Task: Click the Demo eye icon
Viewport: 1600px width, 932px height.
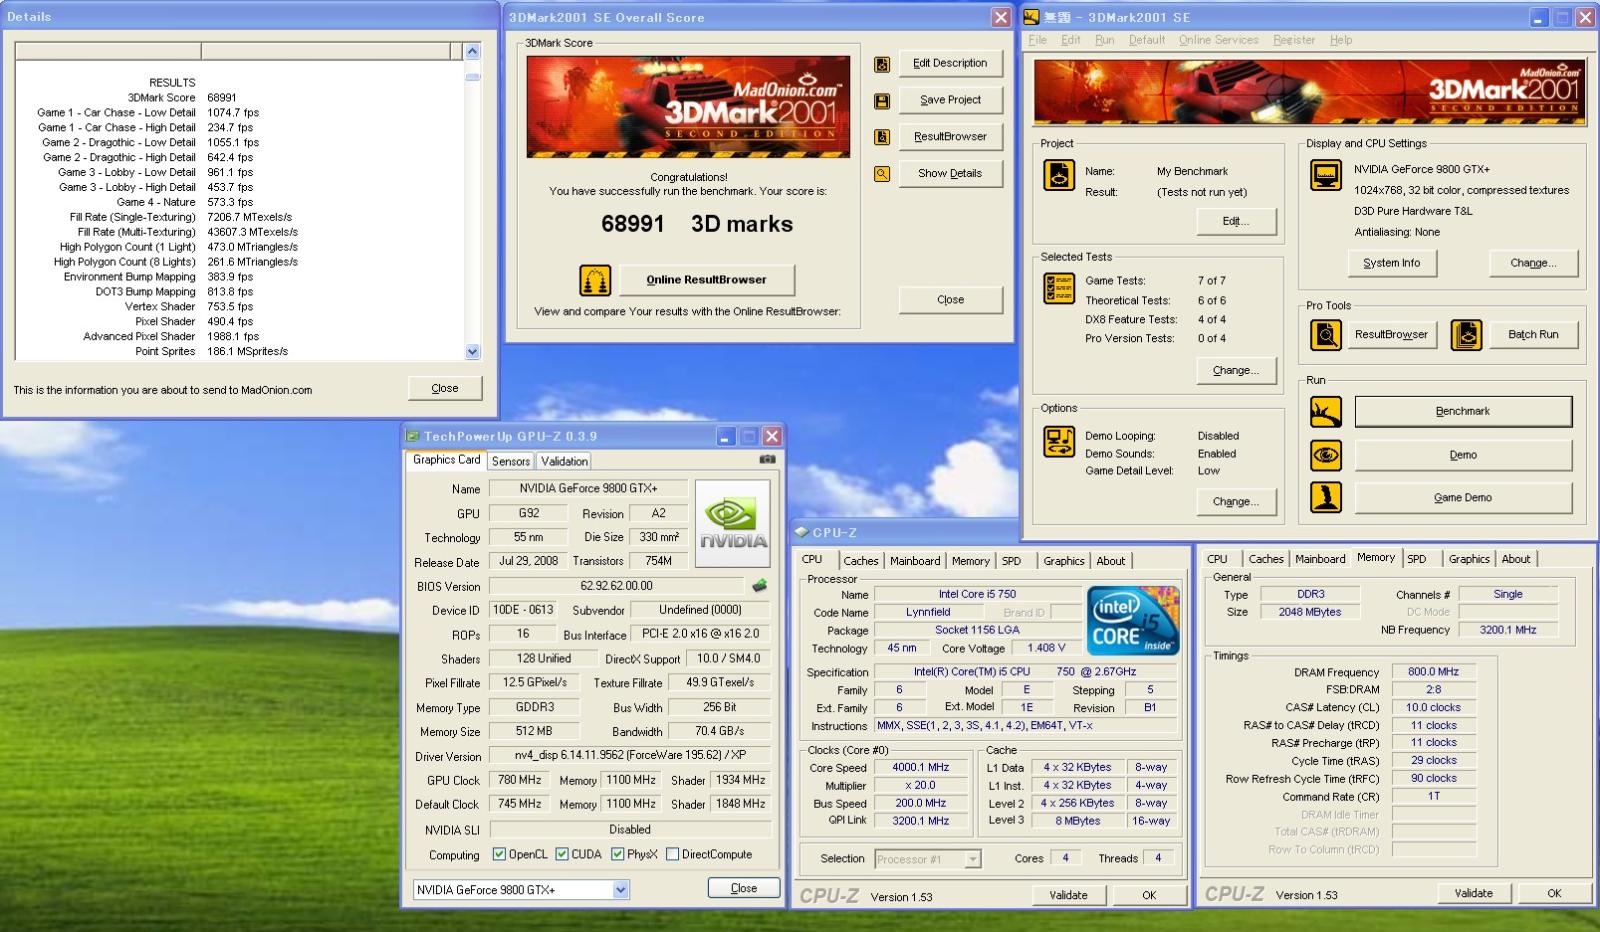Action: (x=1326, y=455)
